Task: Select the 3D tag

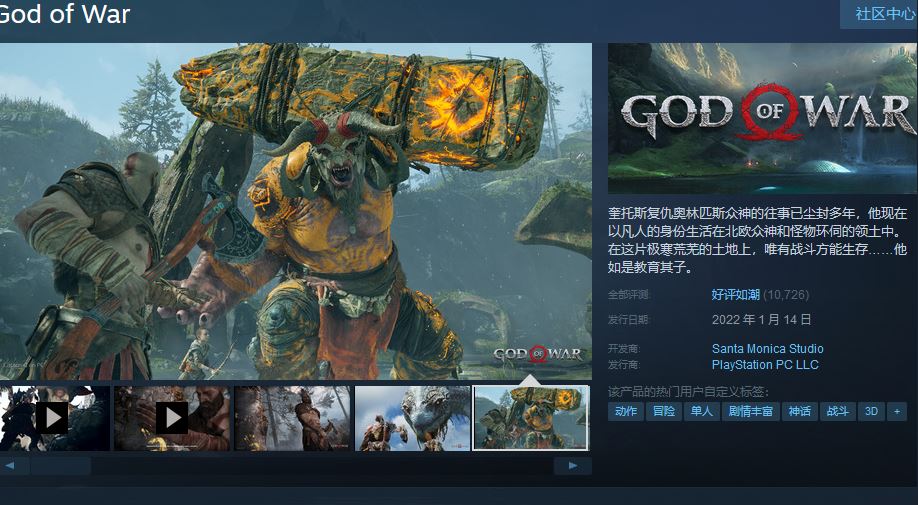Action: (871, 411)
